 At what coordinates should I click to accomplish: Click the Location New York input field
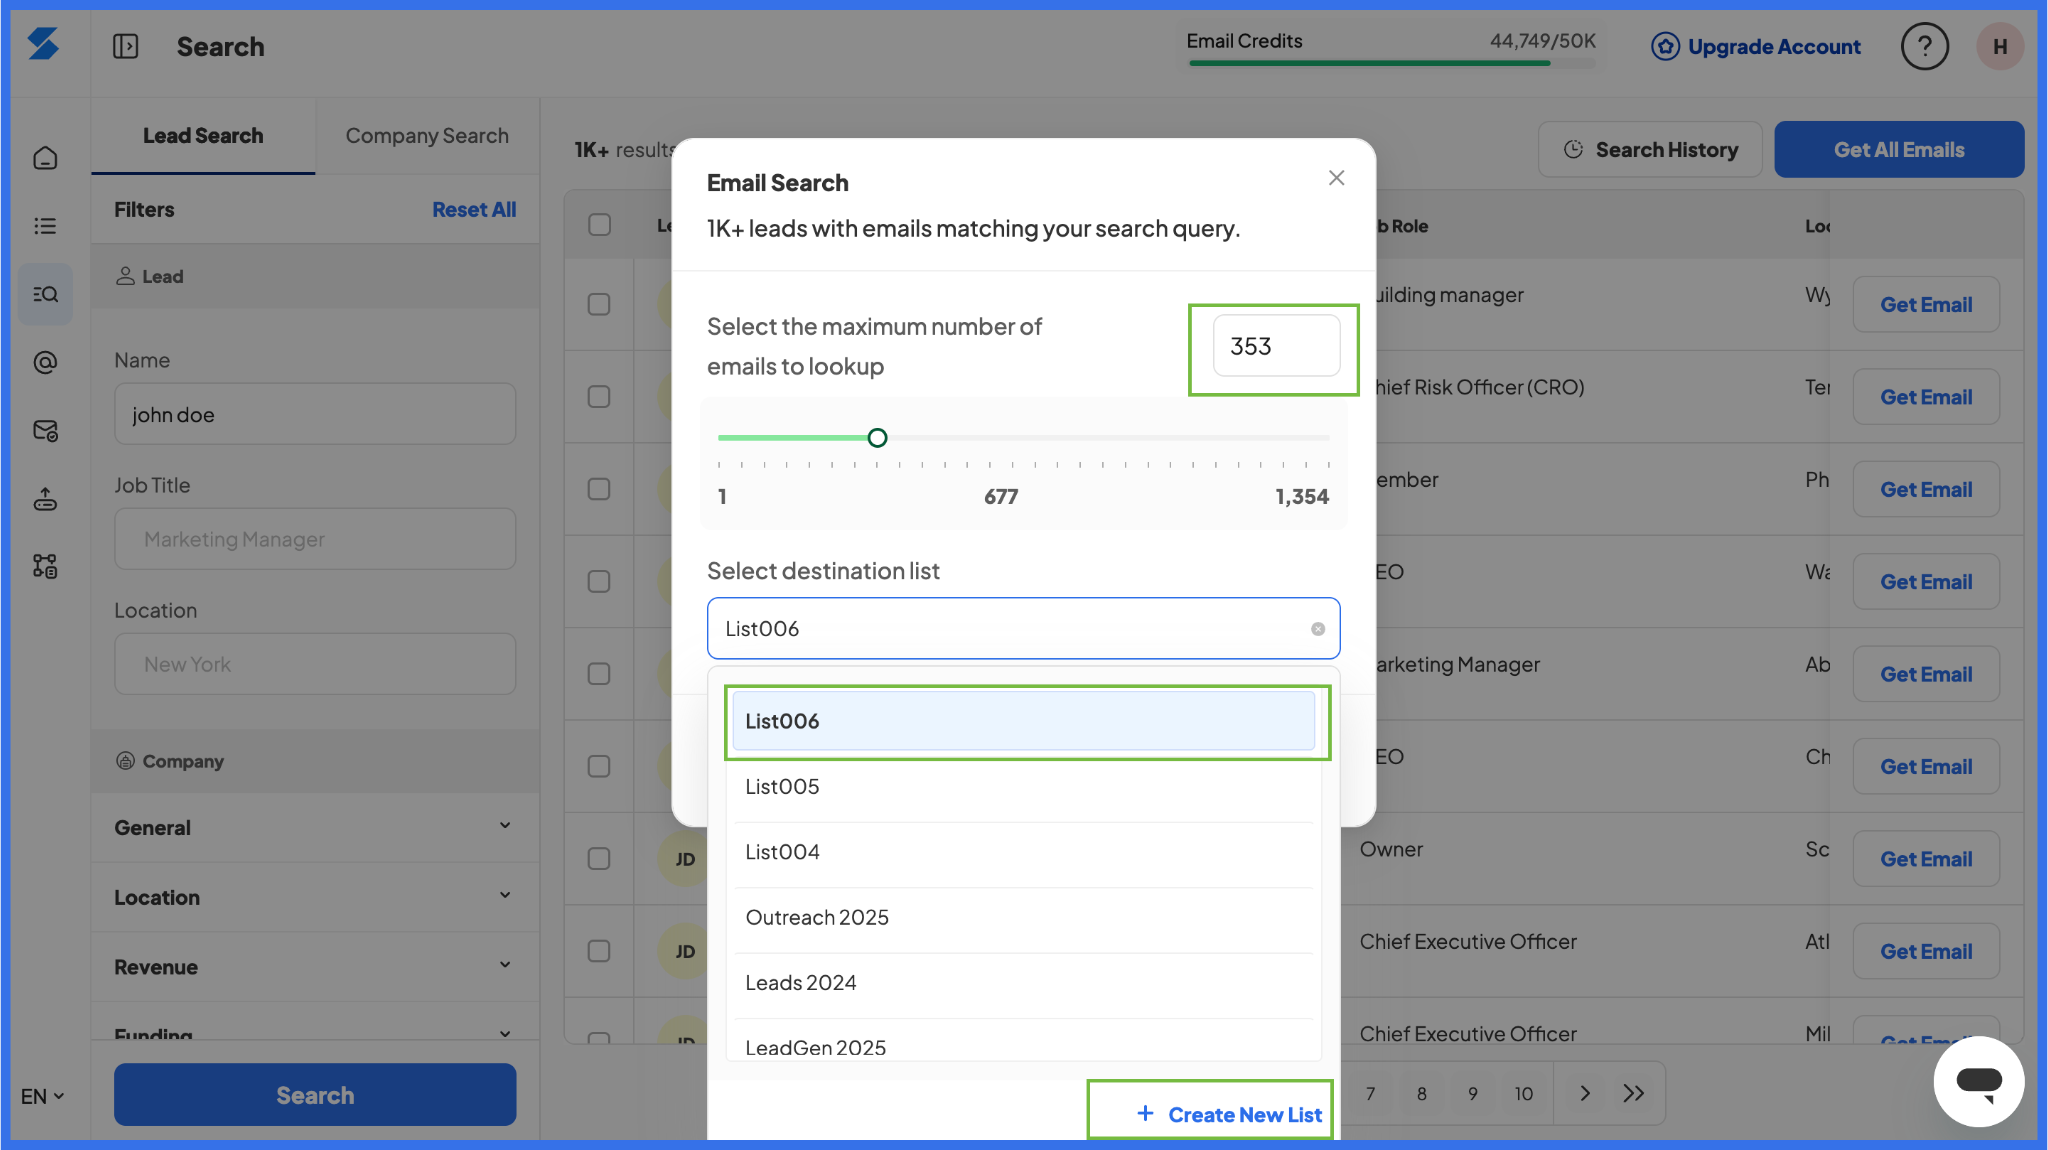click(x=315, y=664)
